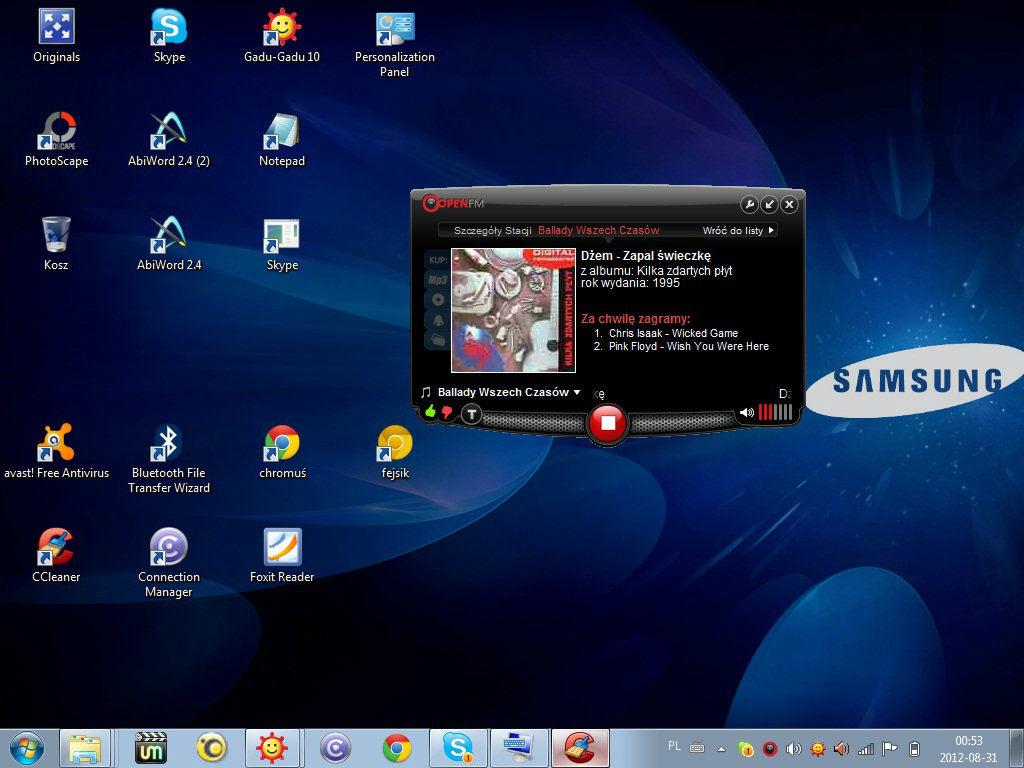
Task: Open network signal bars tray icon
Action: pyautogui.click(x=866, y=748)
